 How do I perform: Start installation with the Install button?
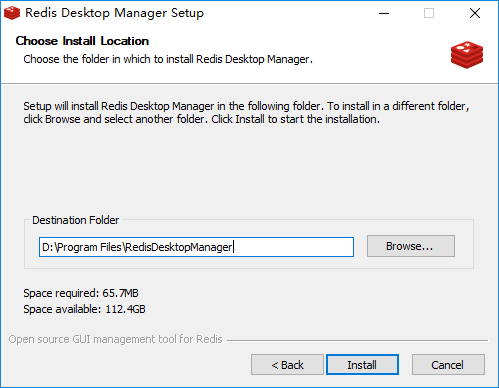tap(362, 365)
